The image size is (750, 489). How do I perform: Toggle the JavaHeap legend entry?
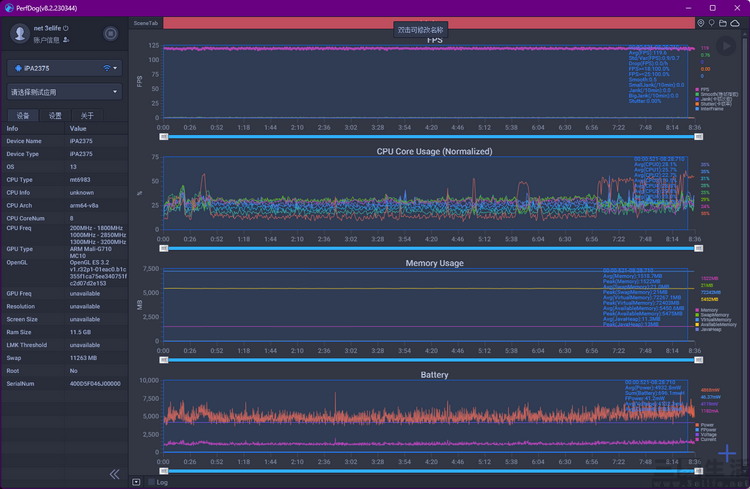click(708, 329)
